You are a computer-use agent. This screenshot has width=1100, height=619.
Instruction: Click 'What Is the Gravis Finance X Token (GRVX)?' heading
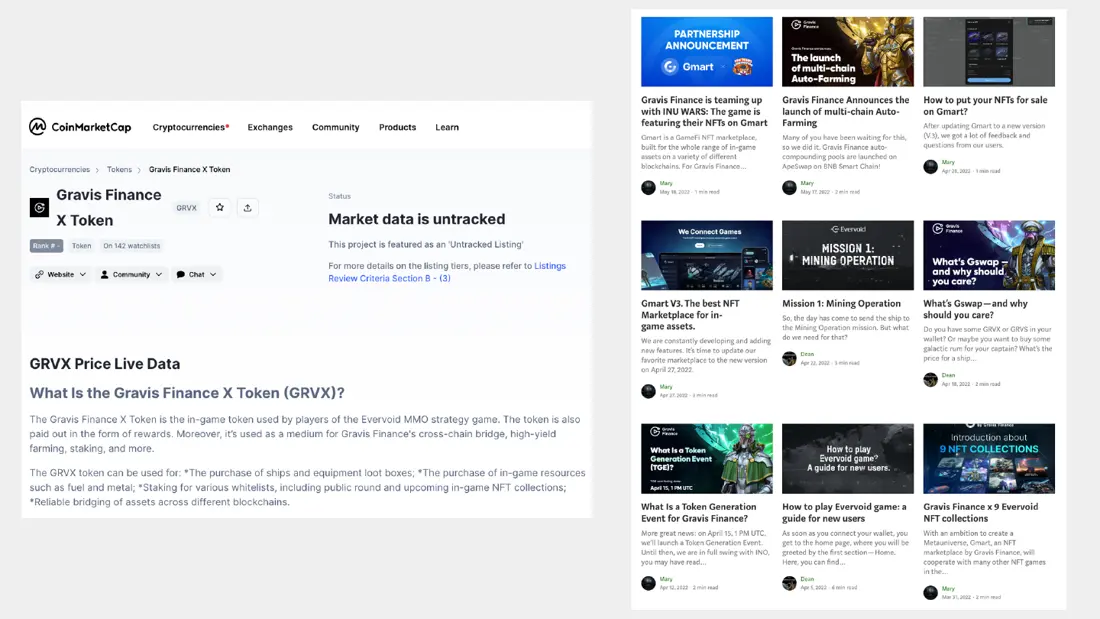pyautogui.click(x=187, y=393)
